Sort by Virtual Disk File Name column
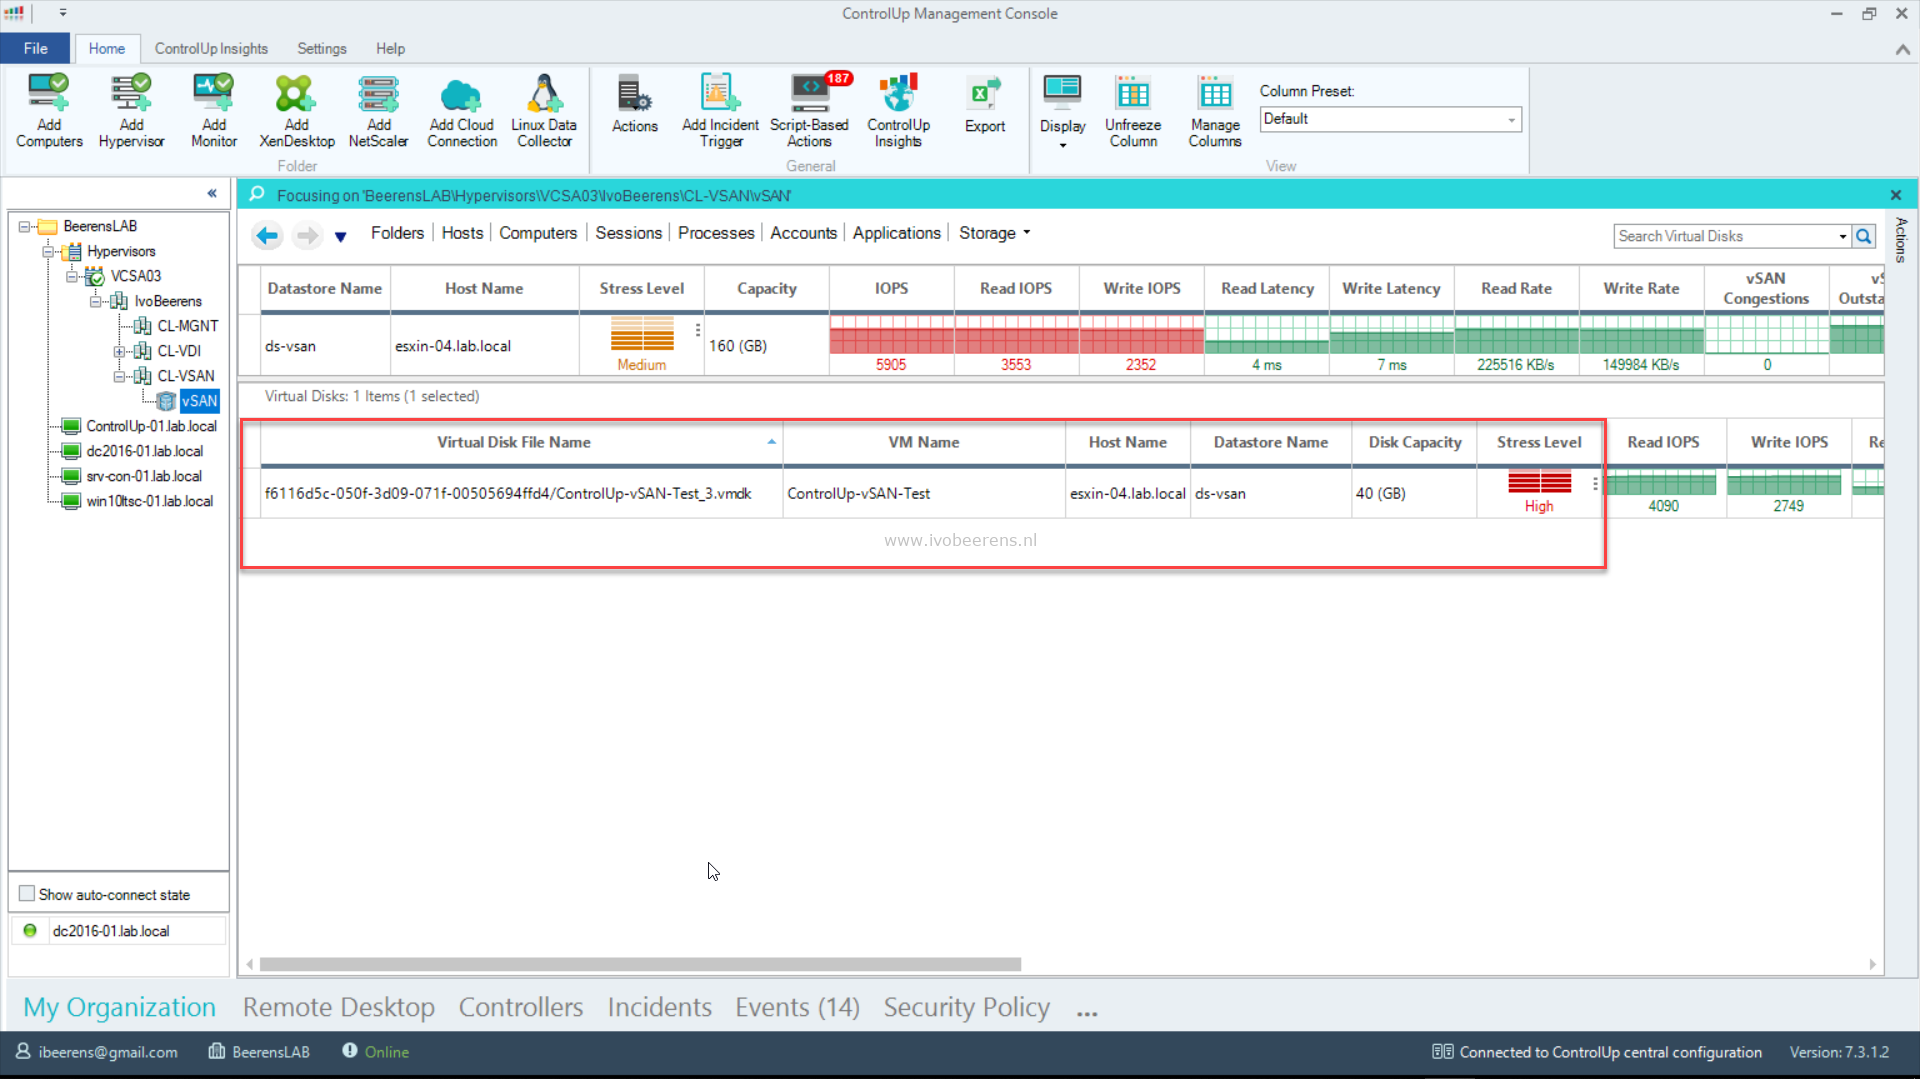The width and height of the screenshot is (1920, 1079). point(513,442)
